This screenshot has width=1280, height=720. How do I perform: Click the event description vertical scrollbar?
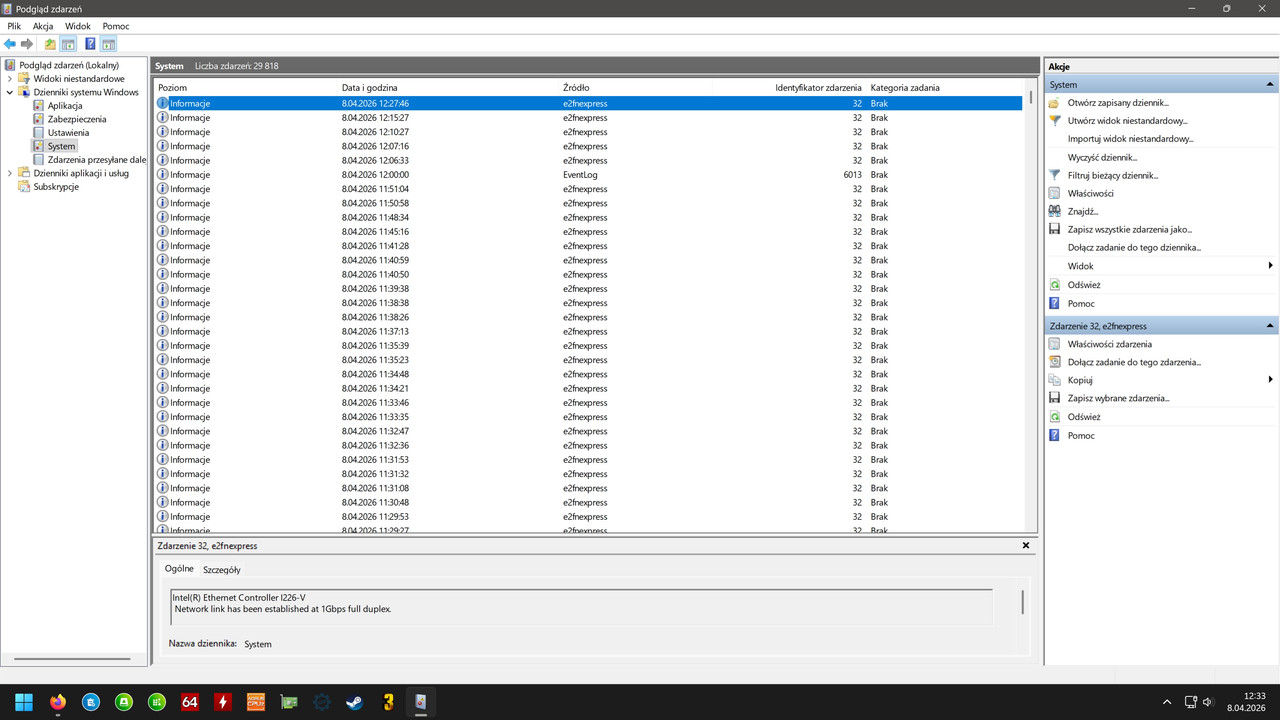pos(1022,602)
